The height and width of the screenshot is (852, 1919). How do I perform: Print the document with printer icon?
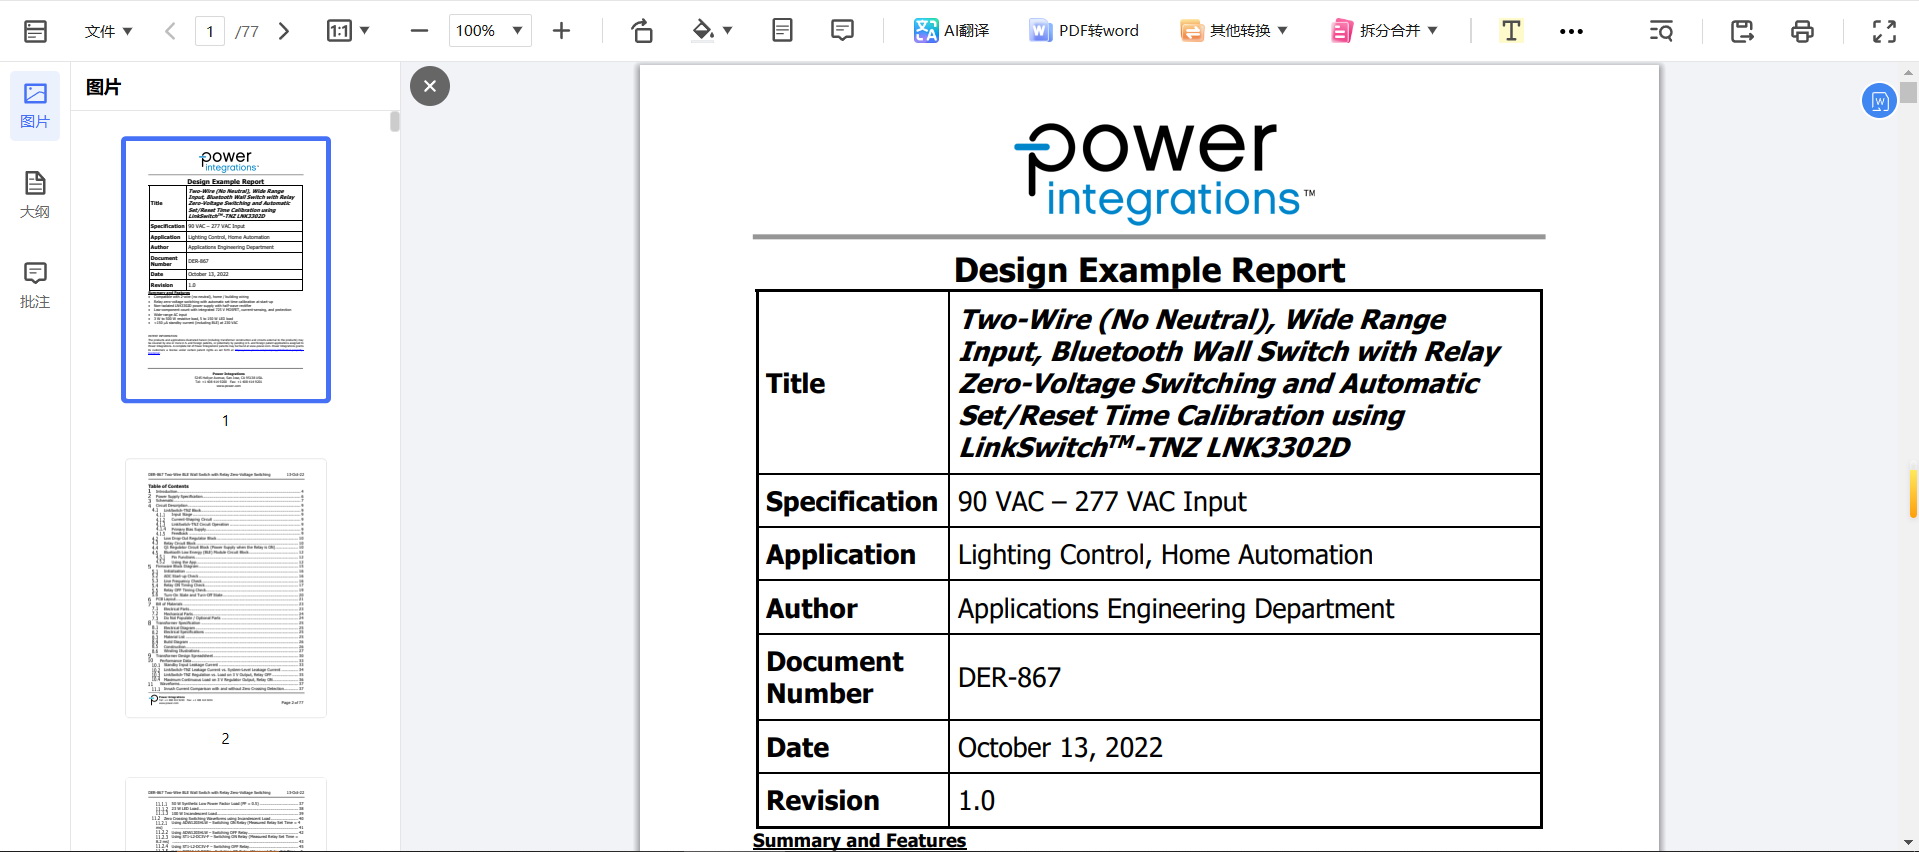[1802, 31]
